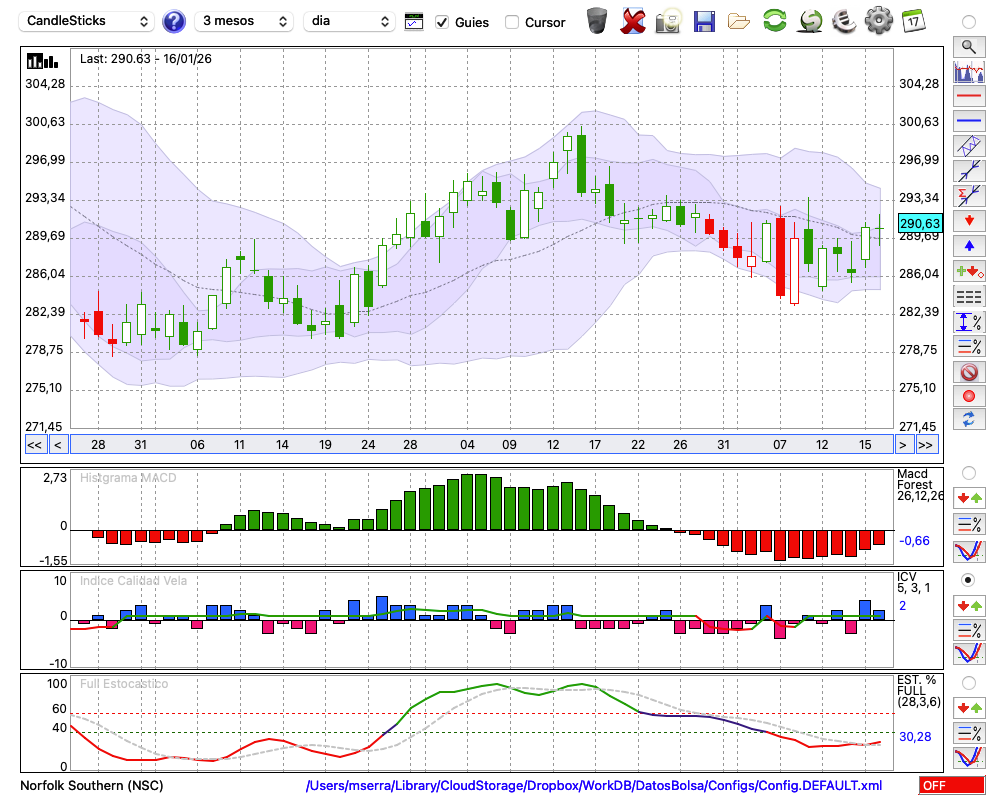Click the green refresh arrows icon
This screenshot has height=800, width=1000.
pyautogui.click(x=774, y=21)
